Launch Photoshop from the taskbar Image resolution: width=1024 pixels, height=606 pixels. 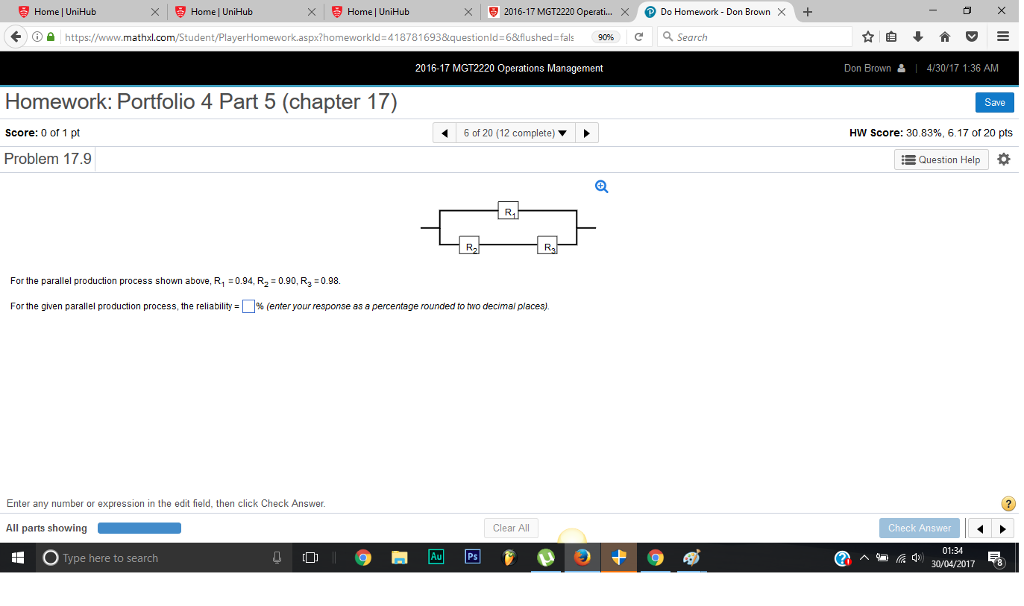[x=472, y=557]
